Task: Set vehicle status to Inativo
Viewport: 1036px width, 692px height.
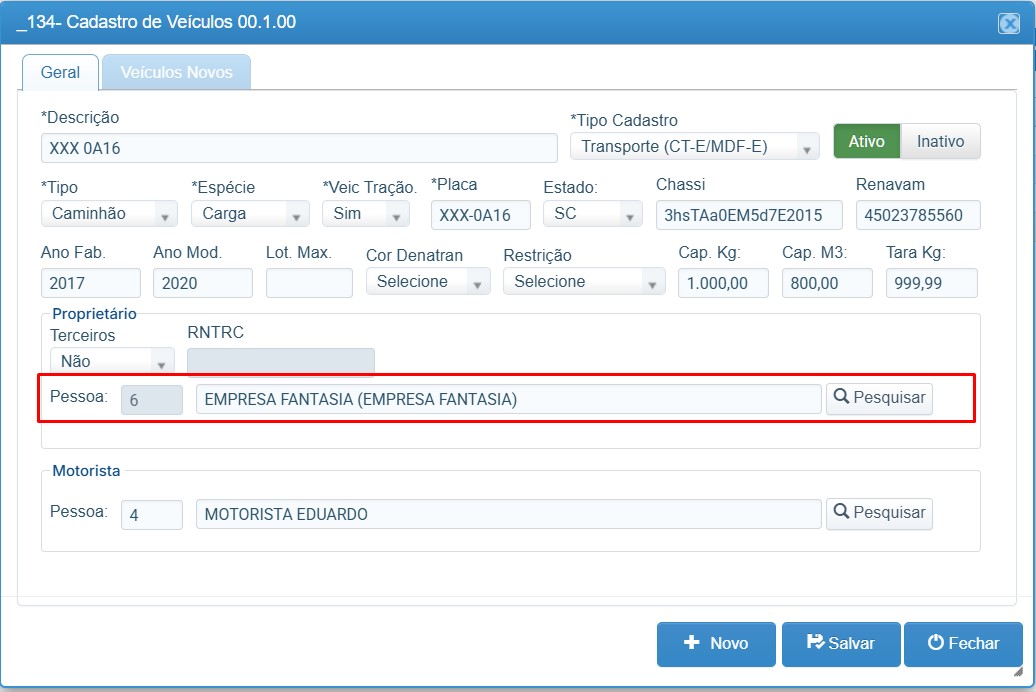Action: 940,141
